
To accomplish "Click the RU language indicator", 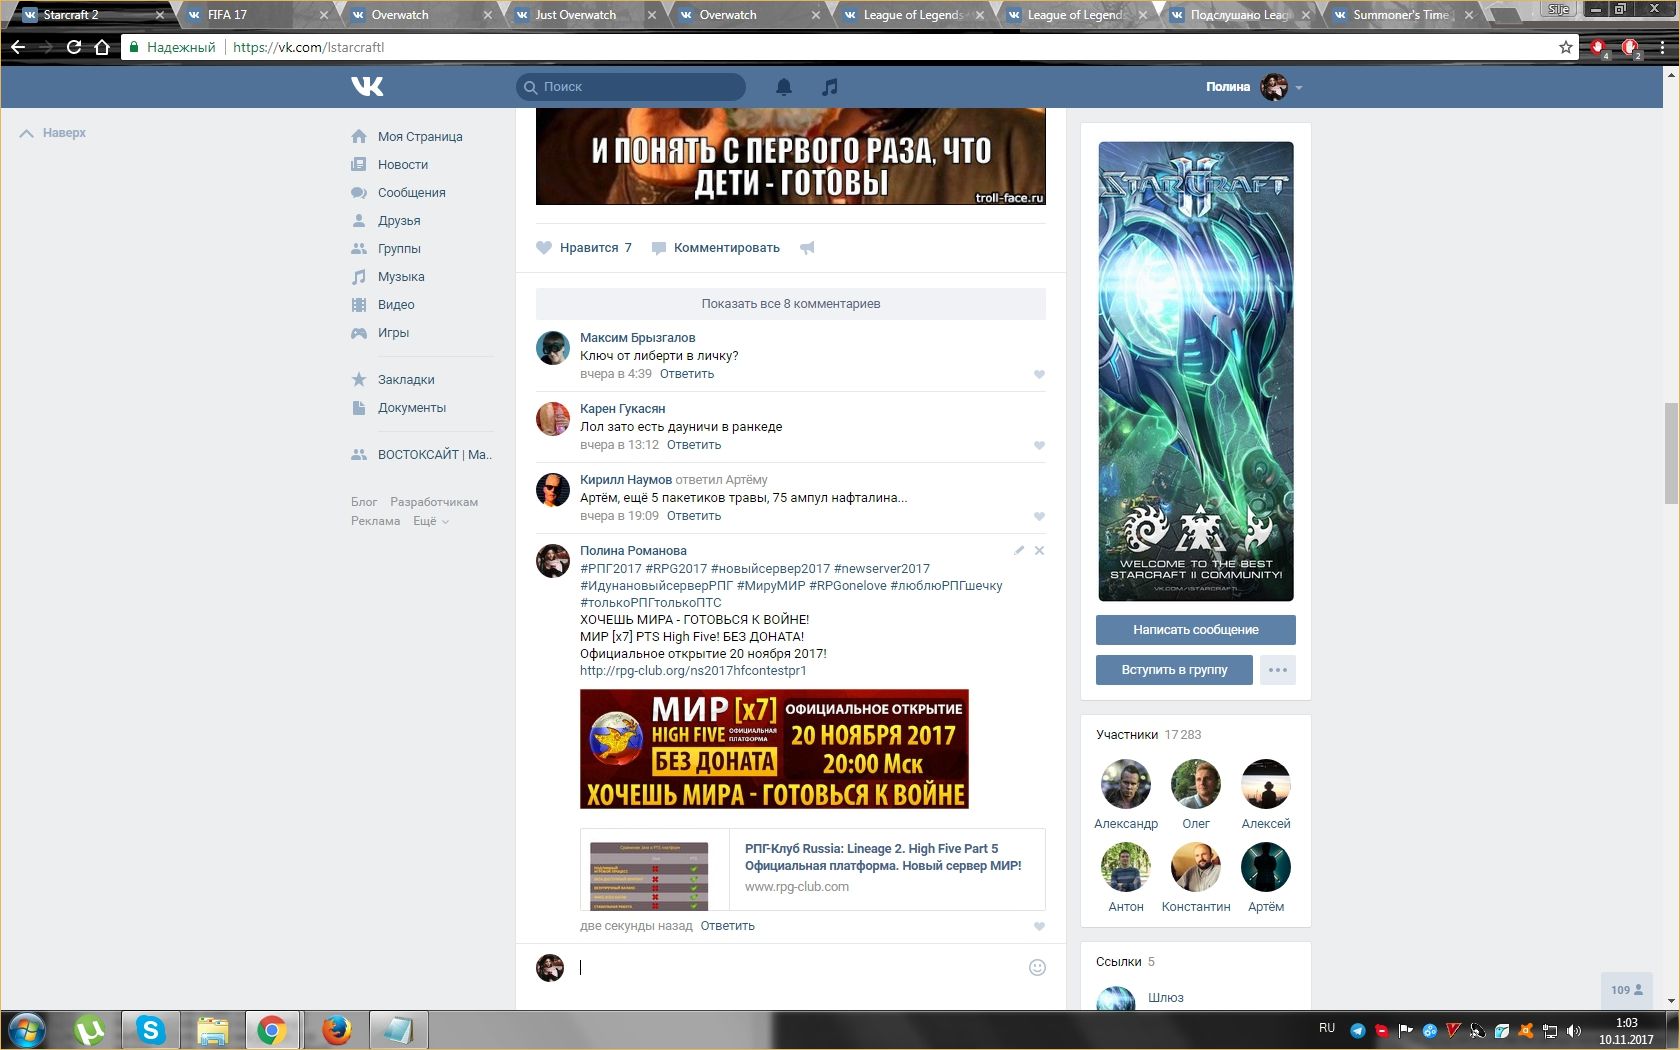I will (x=1327, y=1028).
